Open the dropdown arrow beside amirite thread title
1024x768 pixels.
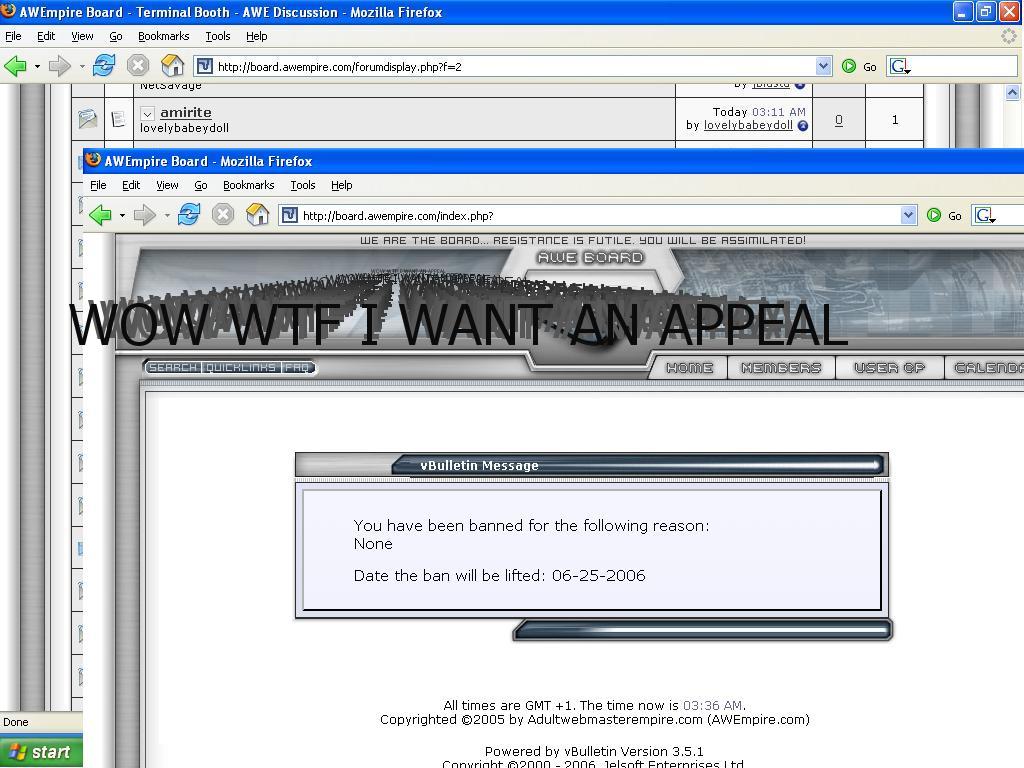(x=148, y=114)
